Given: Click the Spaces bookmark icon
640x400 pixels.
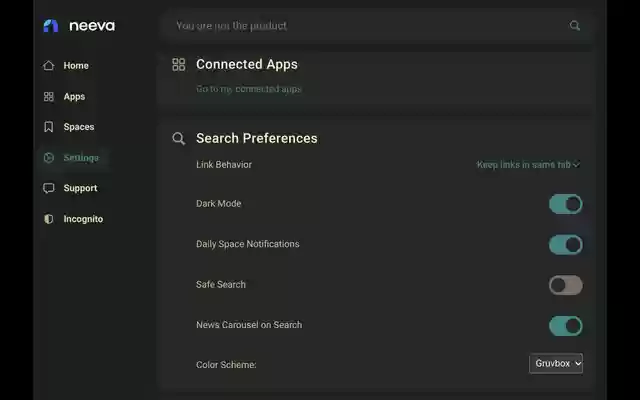Looking at the screenshot, I should pyautogui.click(x=49, y=127).
